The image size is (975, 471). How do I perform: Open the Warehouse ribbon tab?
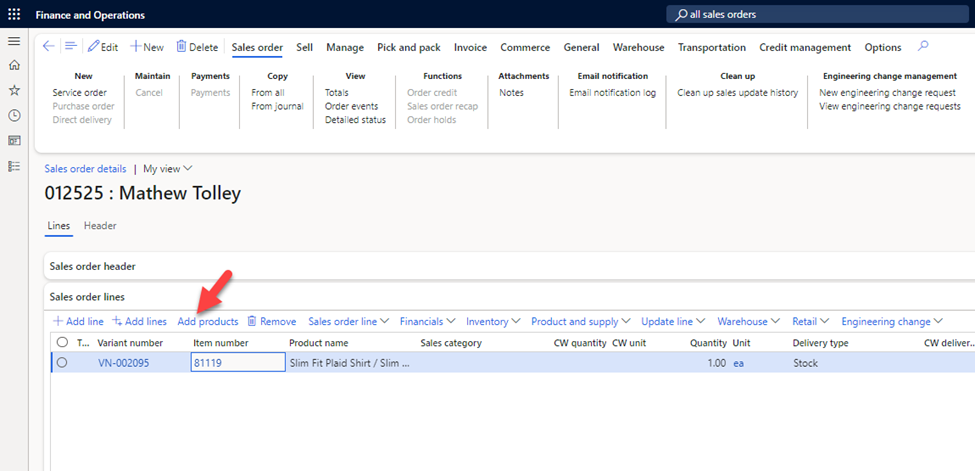point(639,47)
